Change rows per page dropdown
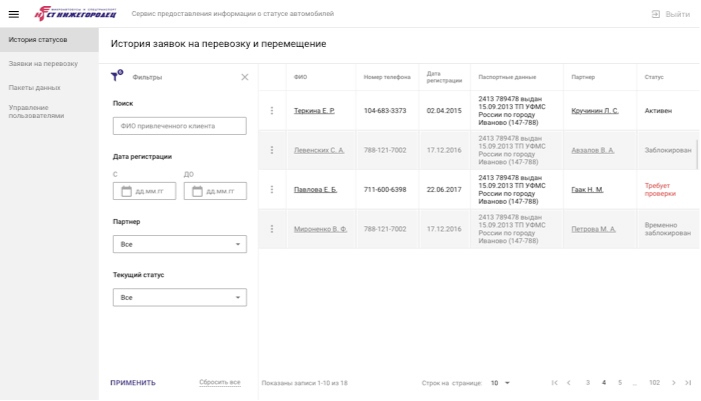This screenshot has width=701, height=401. 500,383
